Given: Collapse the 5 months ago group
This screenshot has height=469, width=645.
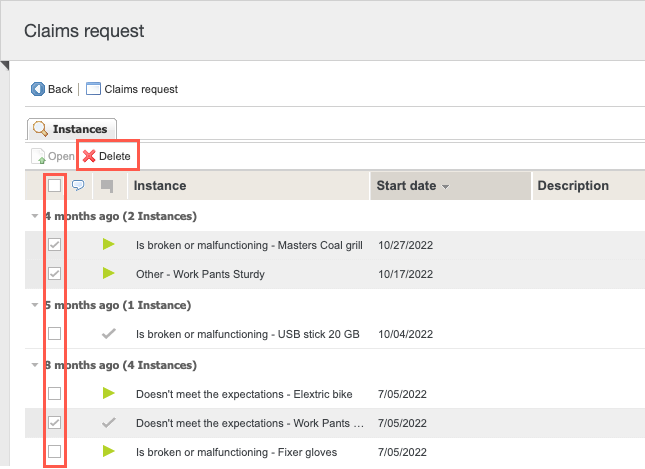Looking at the screenshot, I should tap(36, 305).
